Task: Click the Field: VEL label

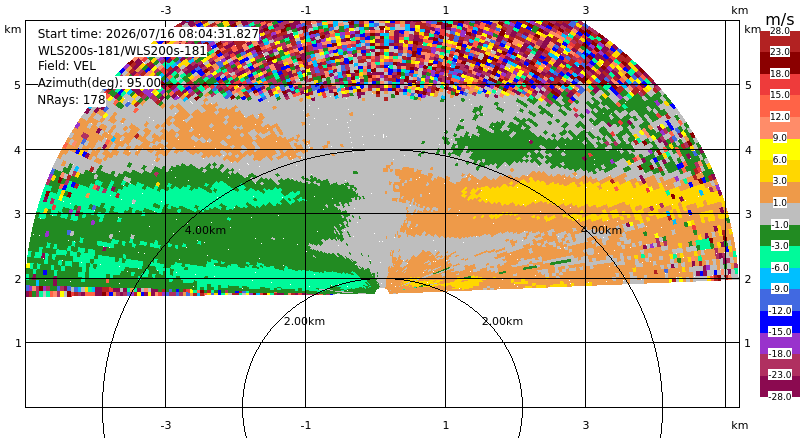Action: coord(67,66)
